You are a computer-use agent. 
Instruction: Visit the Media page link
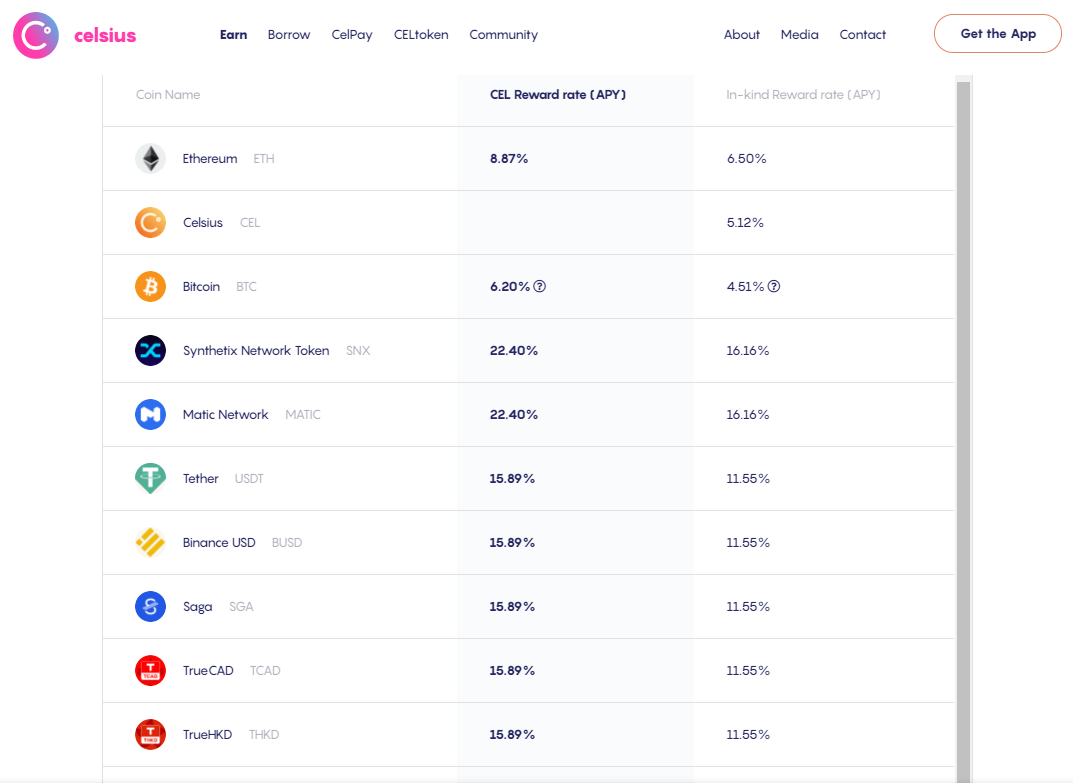point(799,34)
